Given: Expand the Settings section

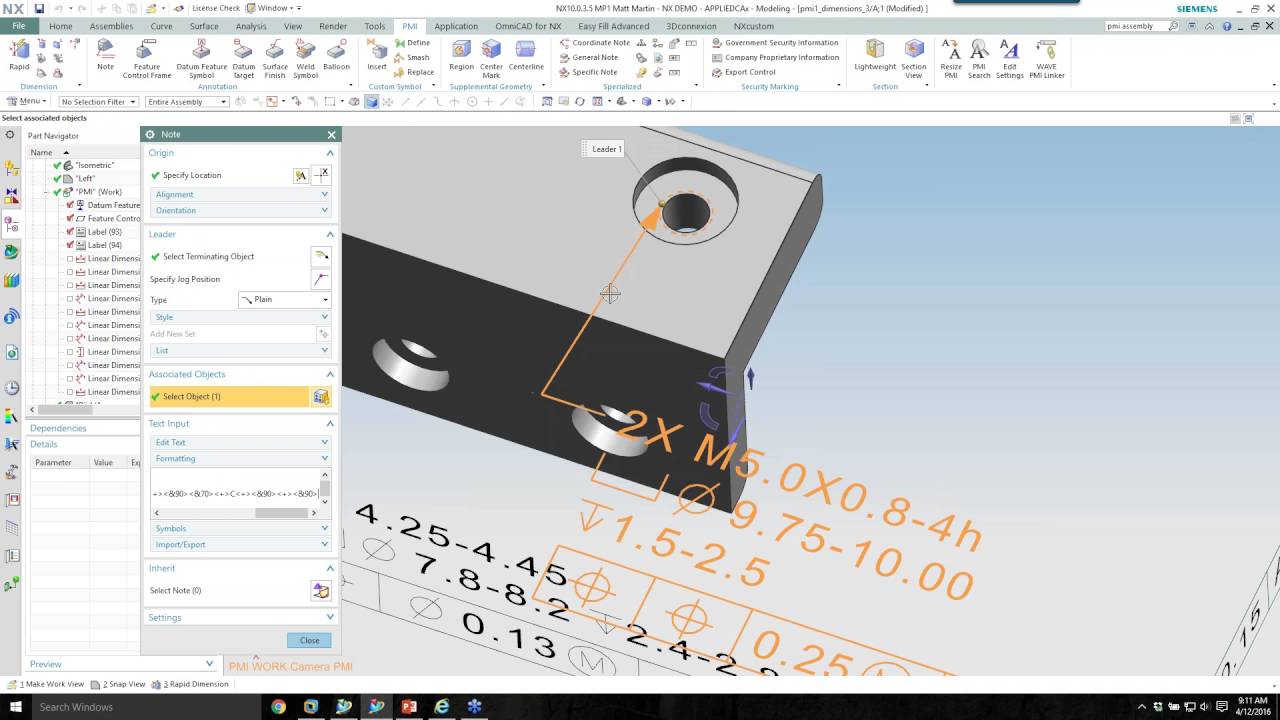Looking at the screenshot, I should tap(240, 617).
